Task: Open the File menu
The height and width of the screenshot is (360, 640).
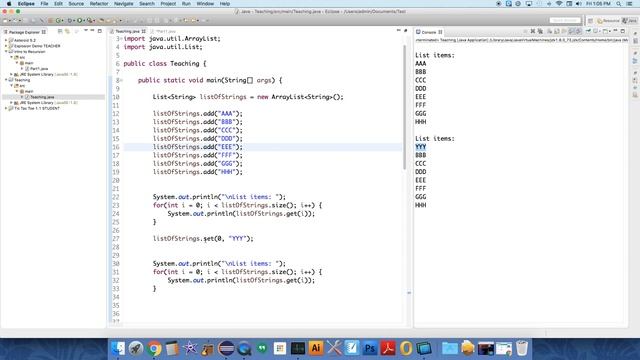Action: [44, 4]
